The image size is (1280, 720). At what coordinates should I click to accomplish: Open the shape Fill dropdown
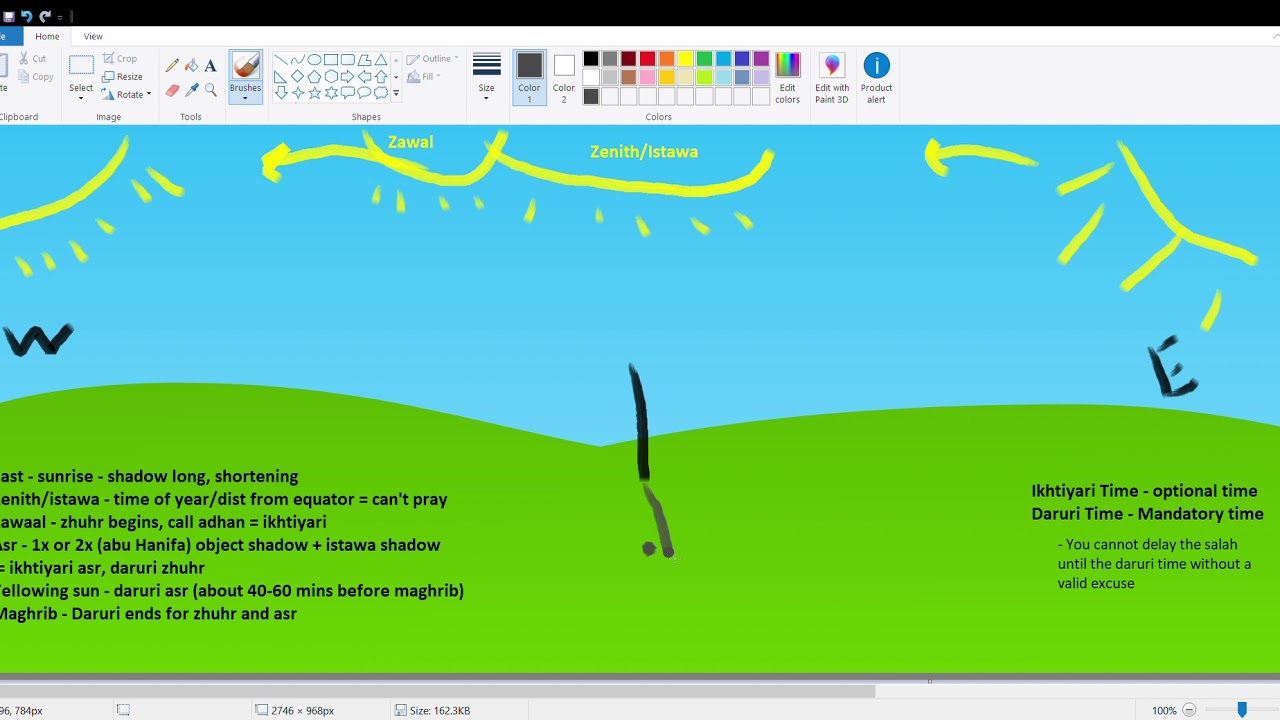(425, 77)
